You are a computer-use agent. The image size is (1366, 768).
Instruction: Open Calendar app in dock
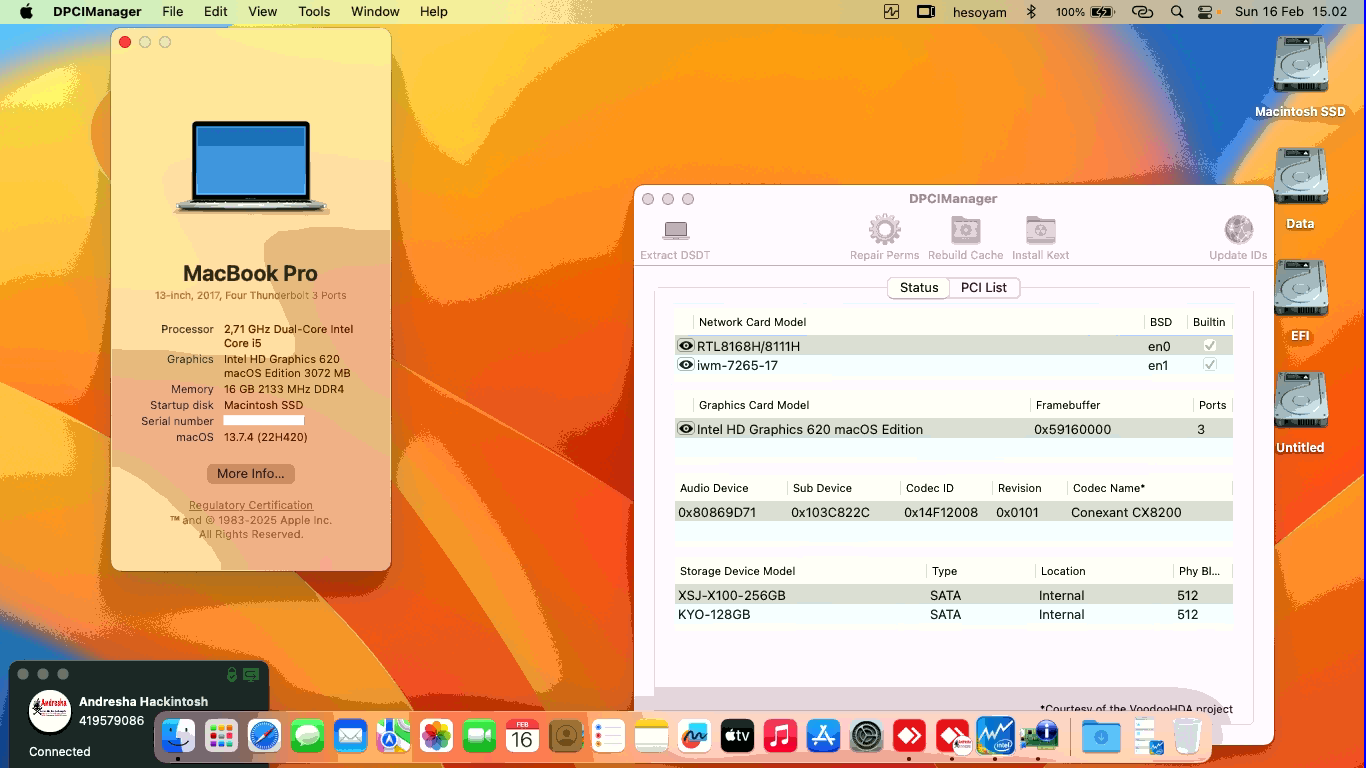click(x=522, y=737)
